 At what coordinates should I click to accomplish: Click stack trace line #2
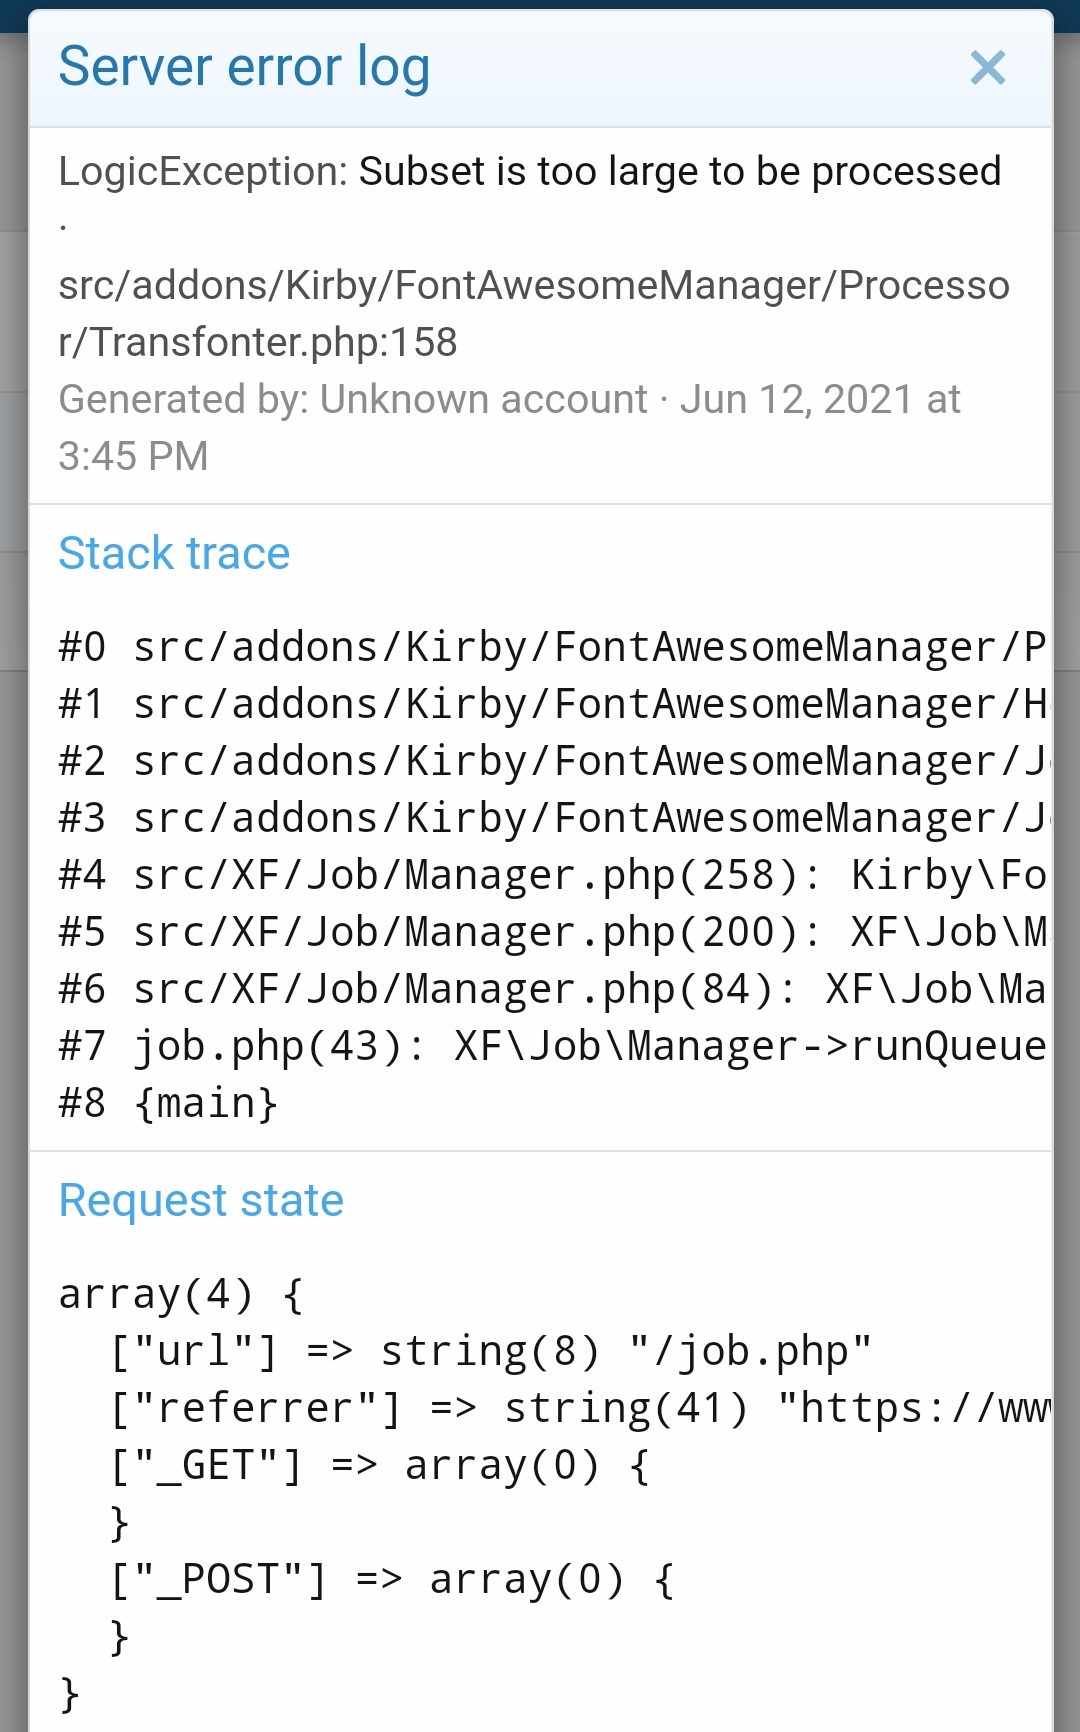(x=550, y=761)
